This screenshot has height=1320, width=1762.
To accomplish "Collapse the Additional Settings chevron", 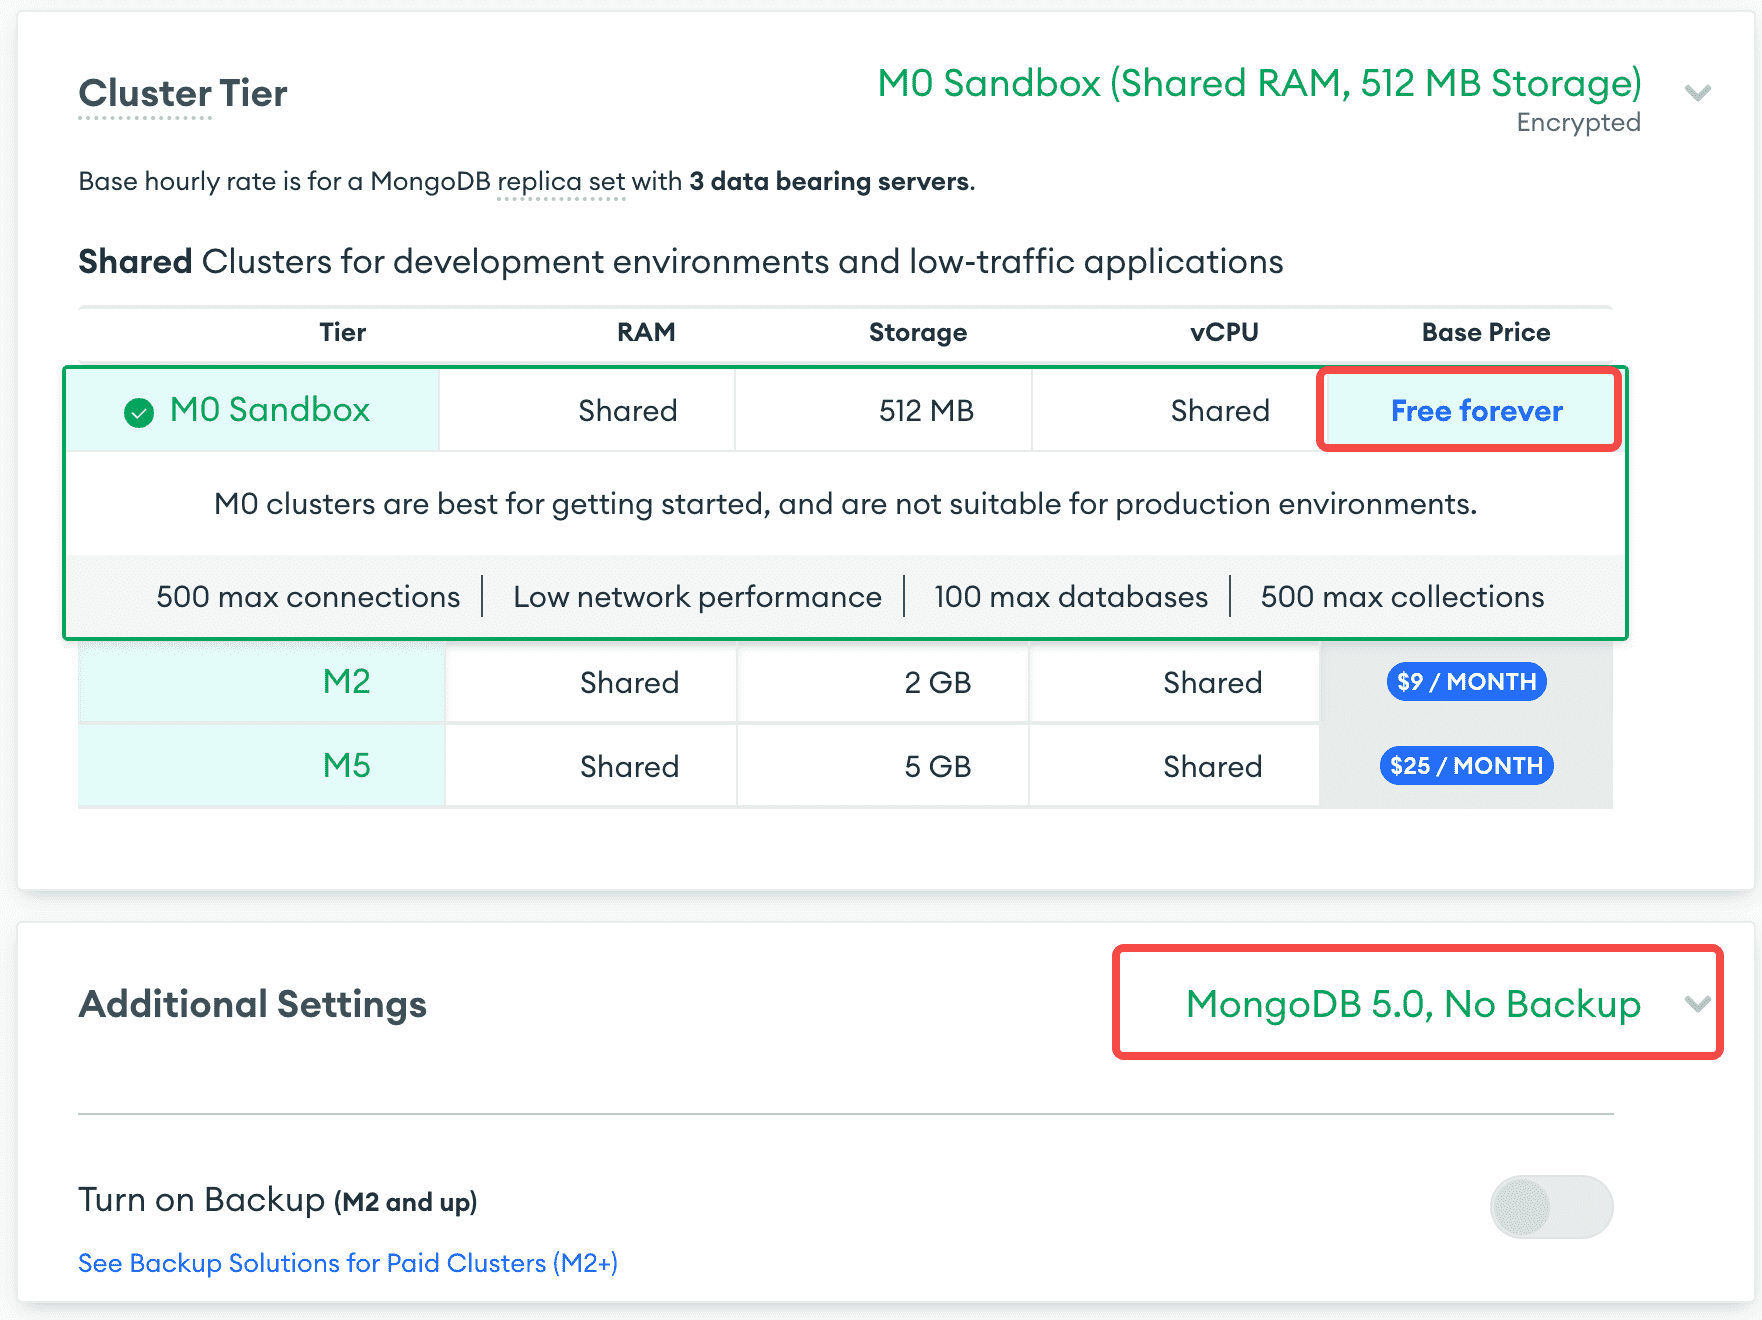I will 1697,1003.
